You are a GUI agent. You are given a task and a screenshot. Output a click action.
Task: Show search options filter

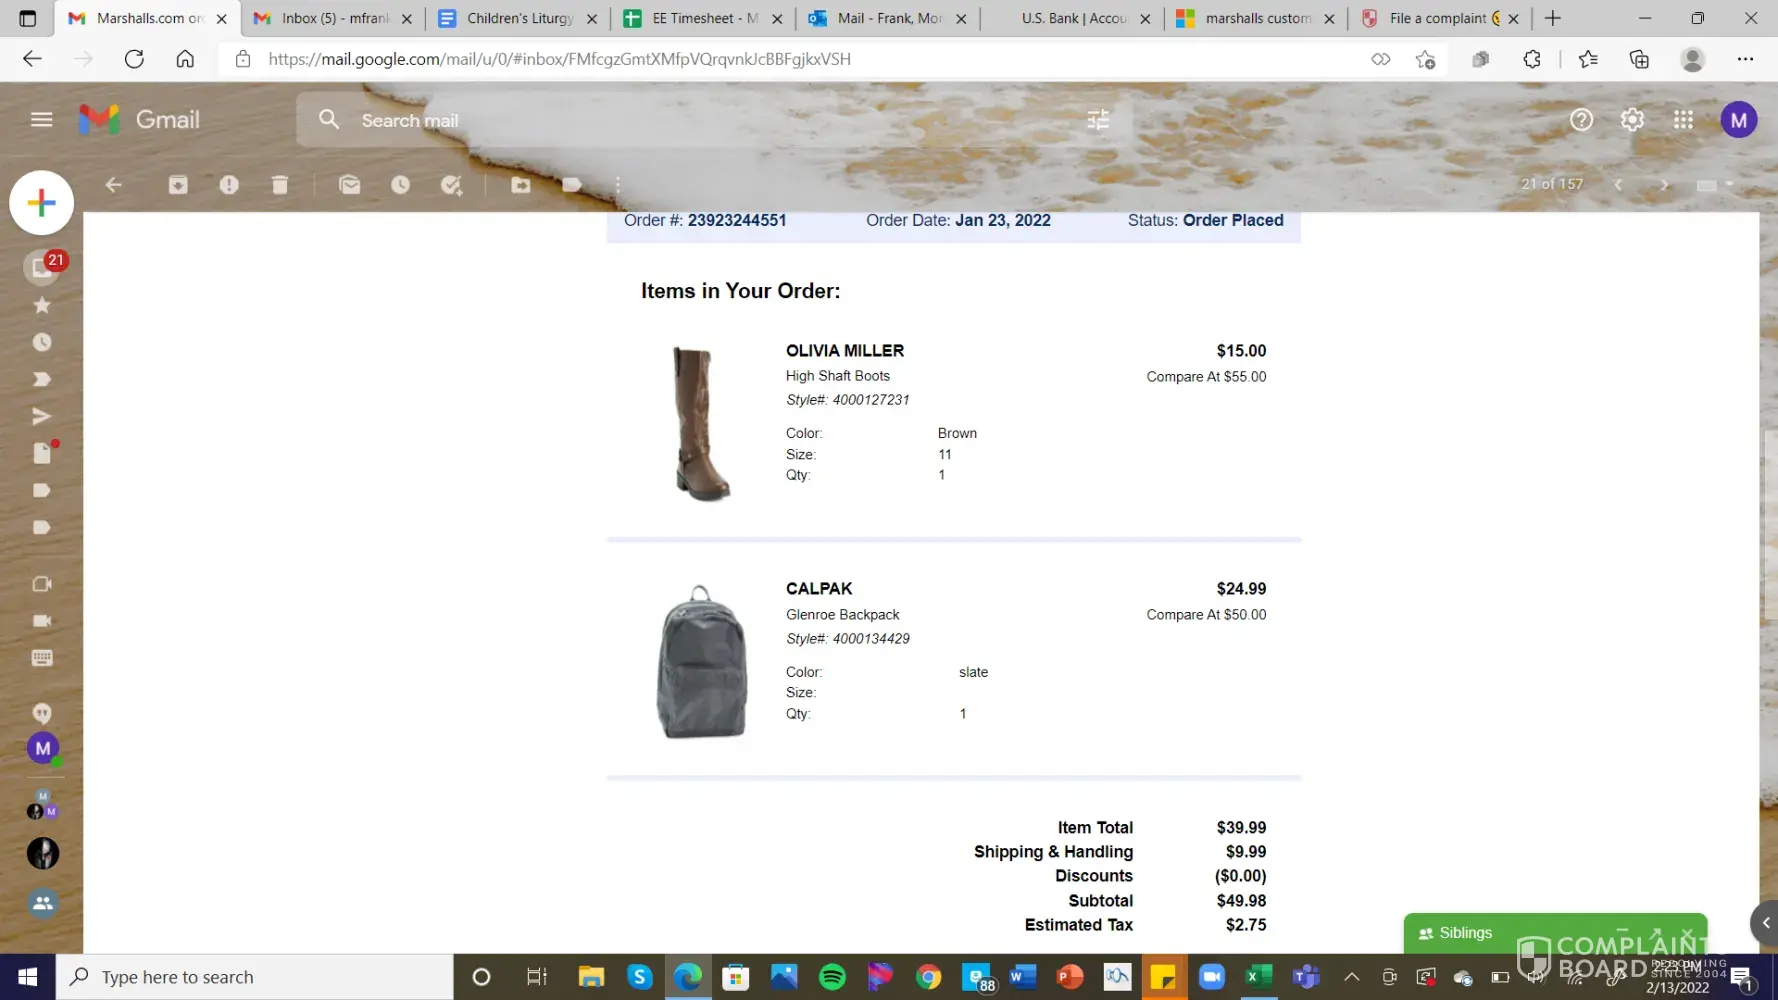[1098, 120]
